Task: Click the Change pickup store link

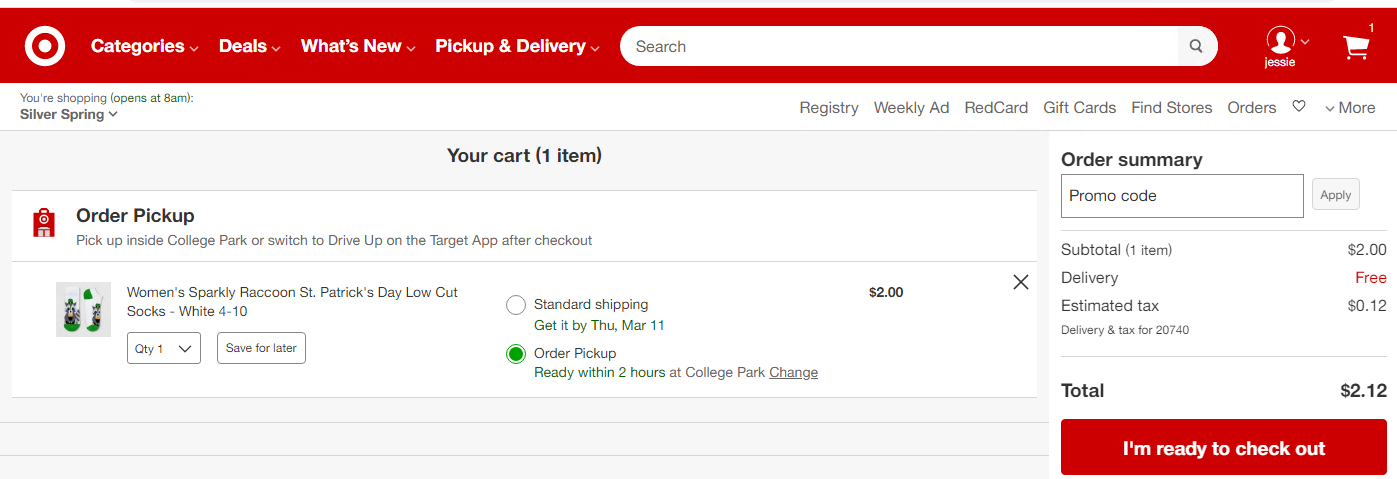Action: pyautogui.click(x=793, y=373)
